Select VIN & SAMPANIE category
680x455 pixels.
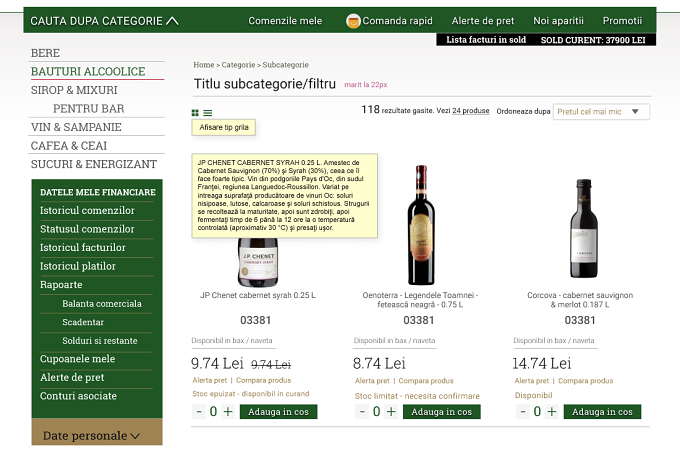[76, 127]
